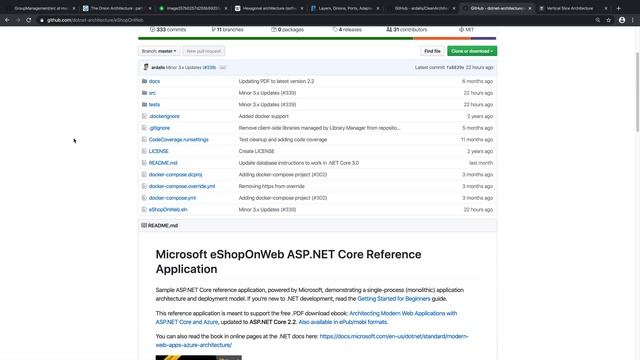View the 333 commits history
640x360 pixels.
pyautogui.click(x=168, y=29)
